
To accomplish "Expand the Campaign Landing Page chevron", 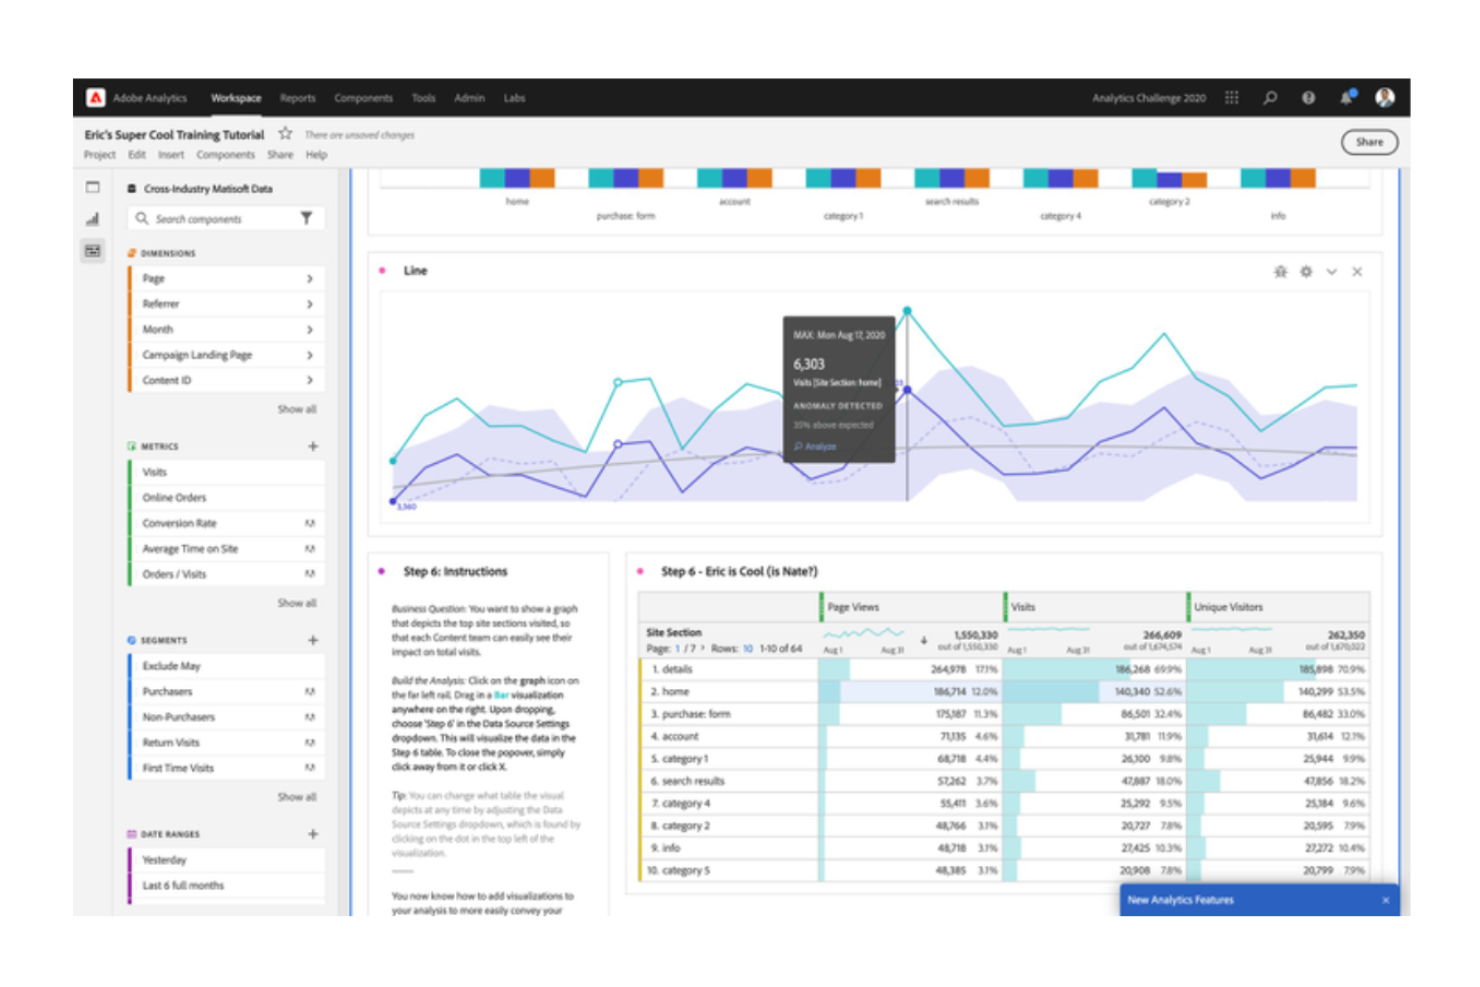I will (x=310, y=355).
